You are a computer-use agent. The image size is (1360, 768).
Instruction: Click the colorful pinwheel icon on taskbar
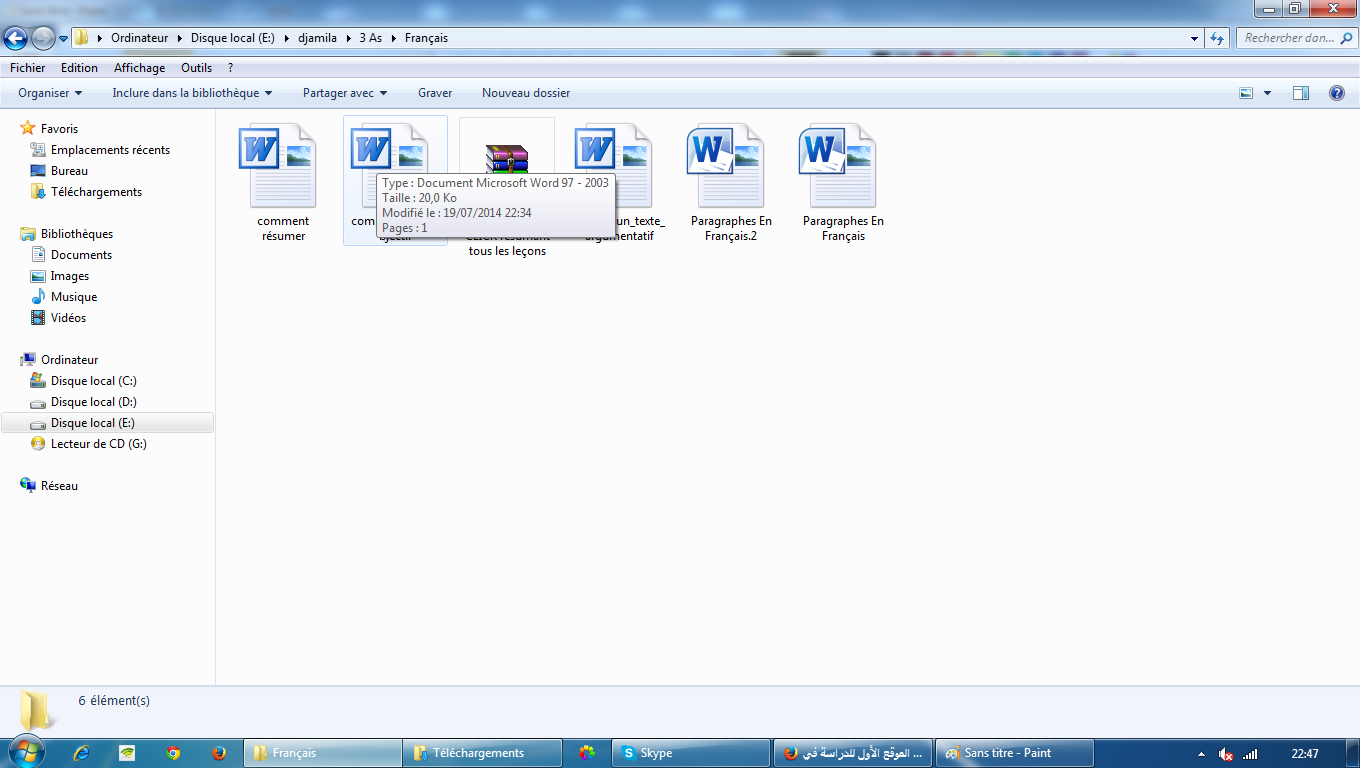tap(587, 753)
